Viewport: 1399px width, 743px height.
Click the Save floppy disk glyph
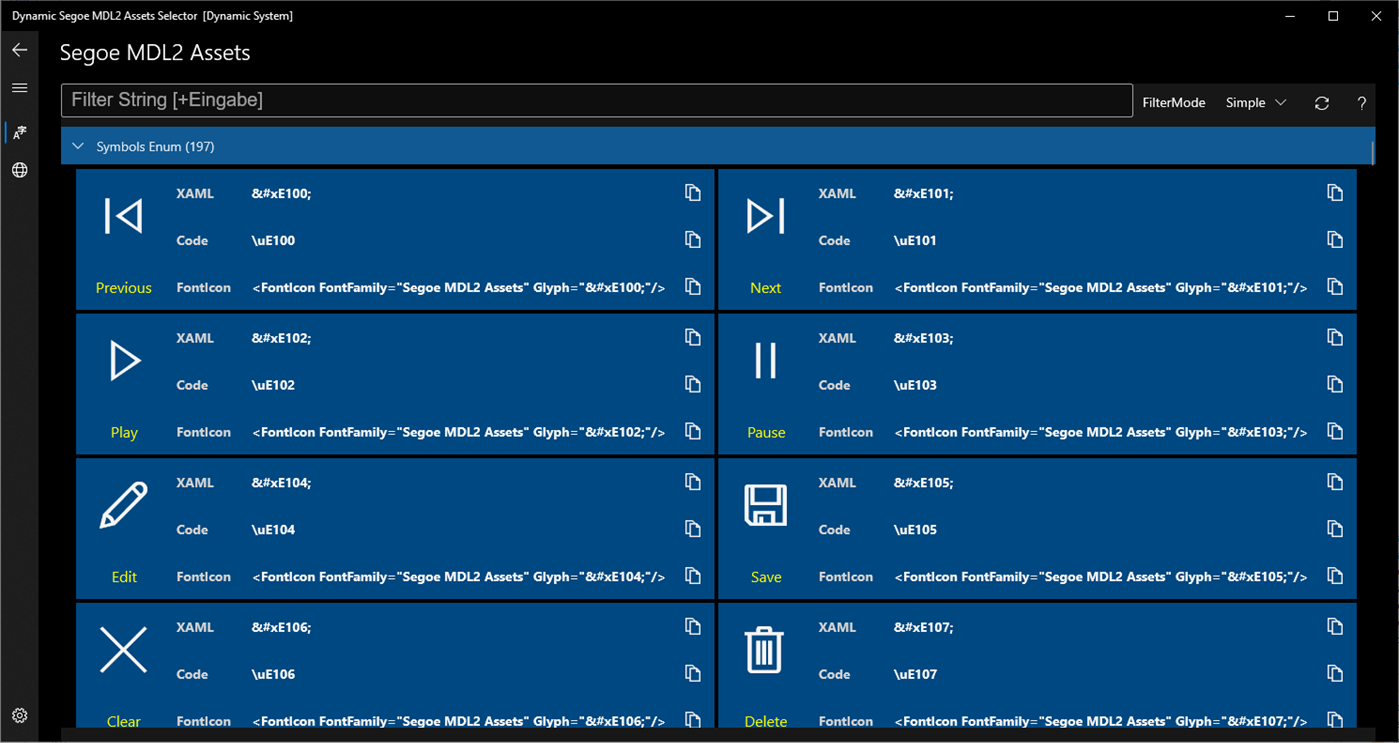coord(766,505)
